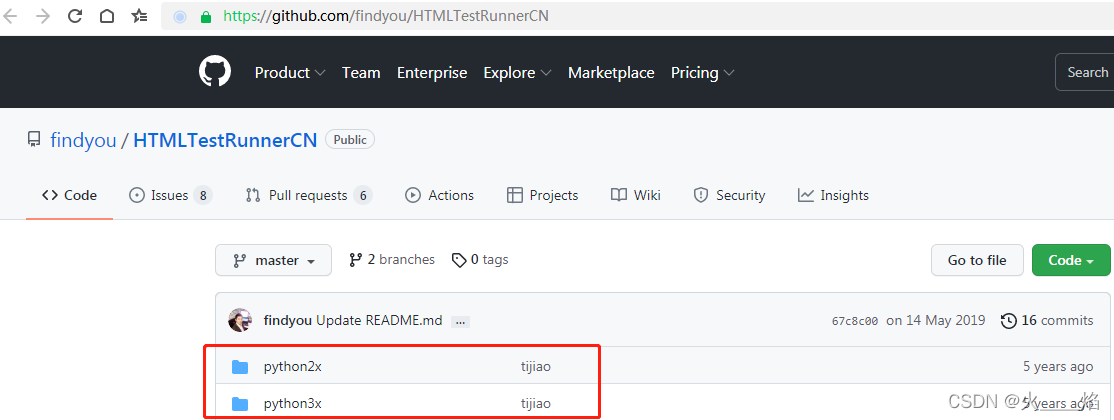This screenshot has height=420, width=1114.
Task: Click the Go to file button
Action: pos(977,260)
